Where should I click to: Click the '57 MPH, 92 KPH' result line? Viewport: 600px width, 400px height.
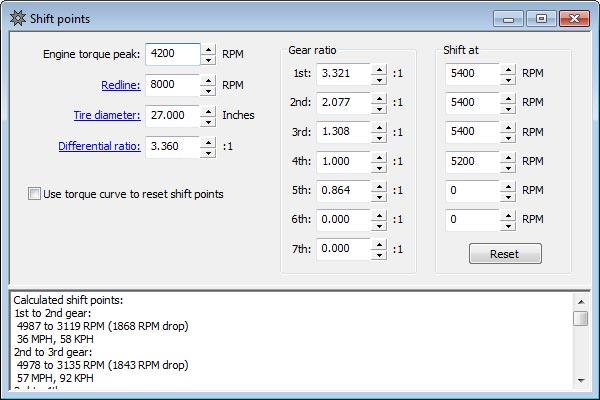pyautogui.click(x=55, y=378)
